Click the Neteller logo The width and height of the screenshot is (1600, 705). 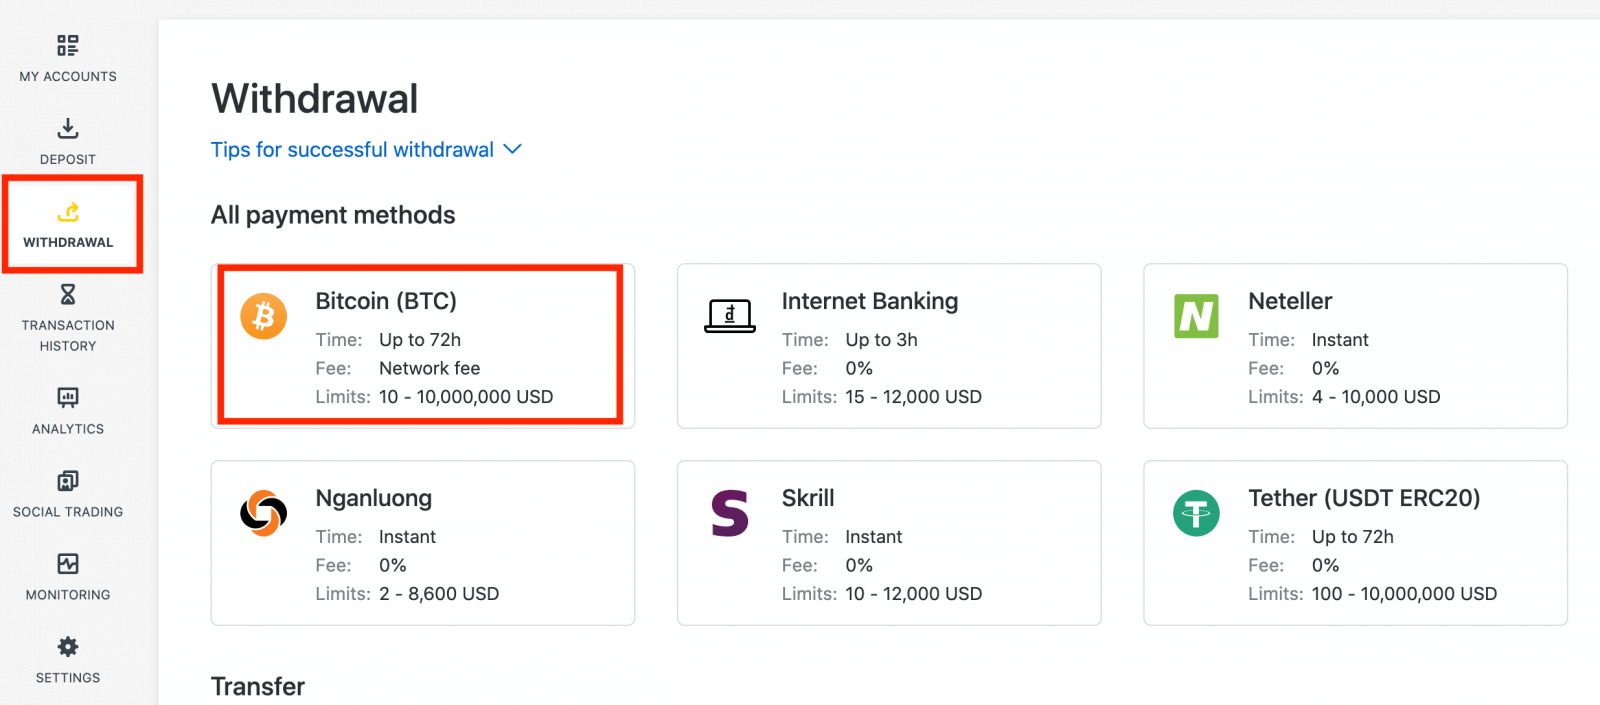click(x=1197, y=315)
